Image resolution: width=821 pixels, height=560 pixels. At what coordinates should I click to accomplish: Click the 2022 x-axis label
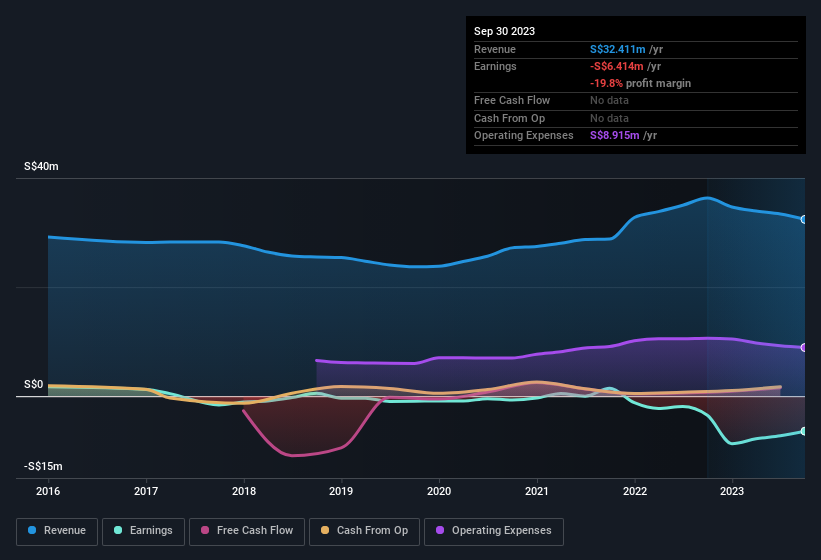coord(635,491)
